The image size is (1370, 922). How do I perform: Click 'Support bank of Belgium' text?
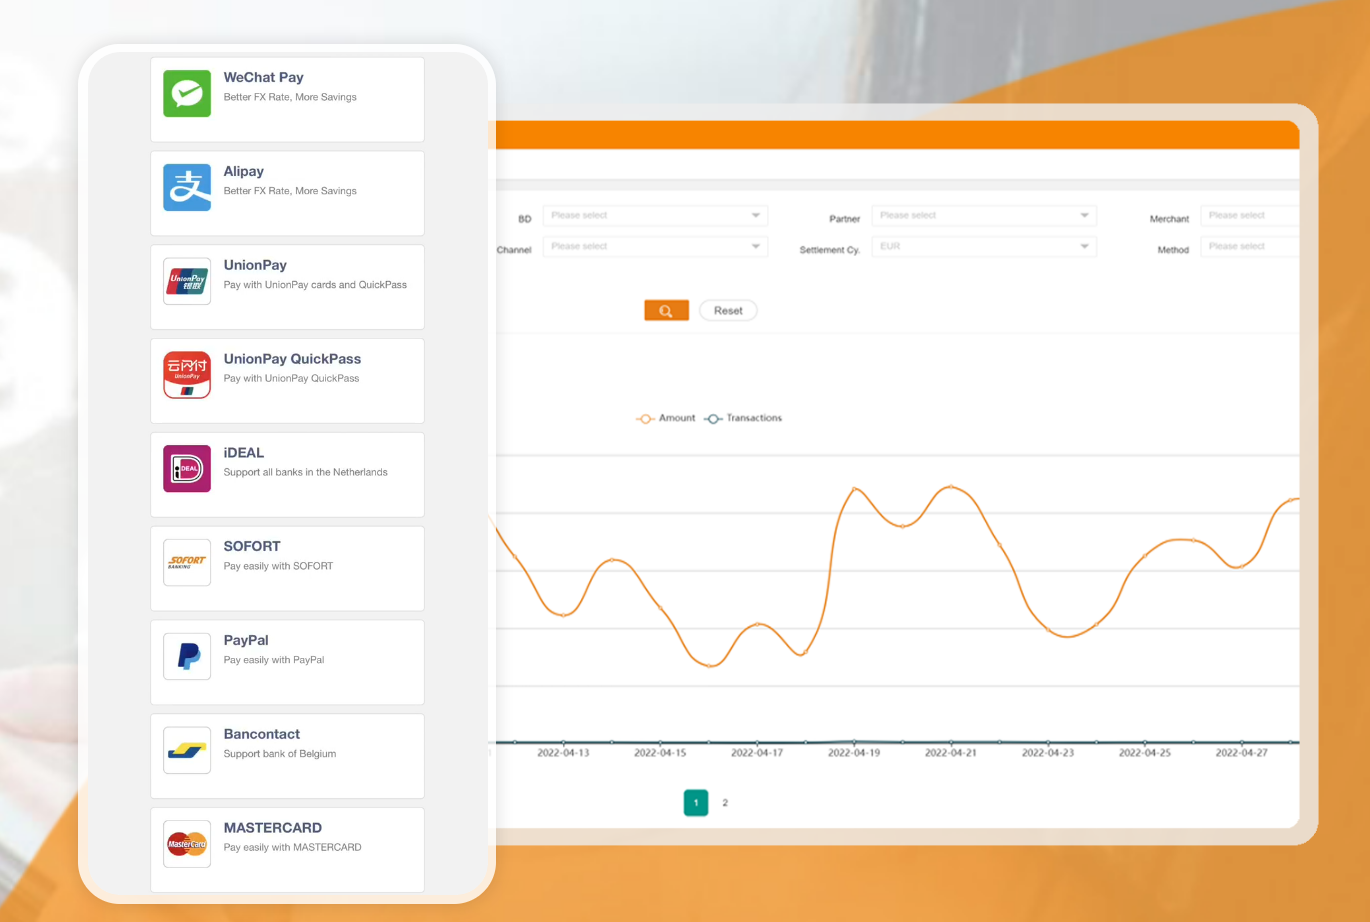tap(279, 754)
